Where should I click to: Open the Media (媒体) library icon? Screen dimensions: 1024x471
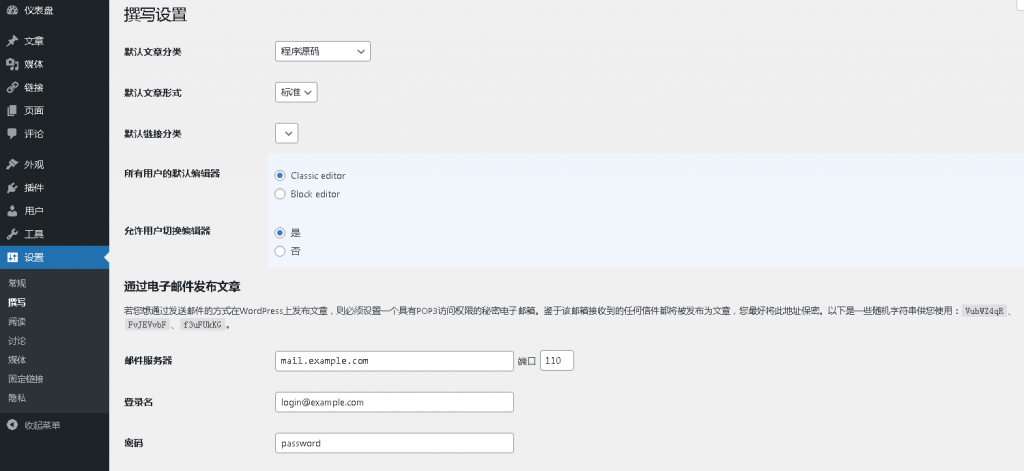(x=12, y=64)
